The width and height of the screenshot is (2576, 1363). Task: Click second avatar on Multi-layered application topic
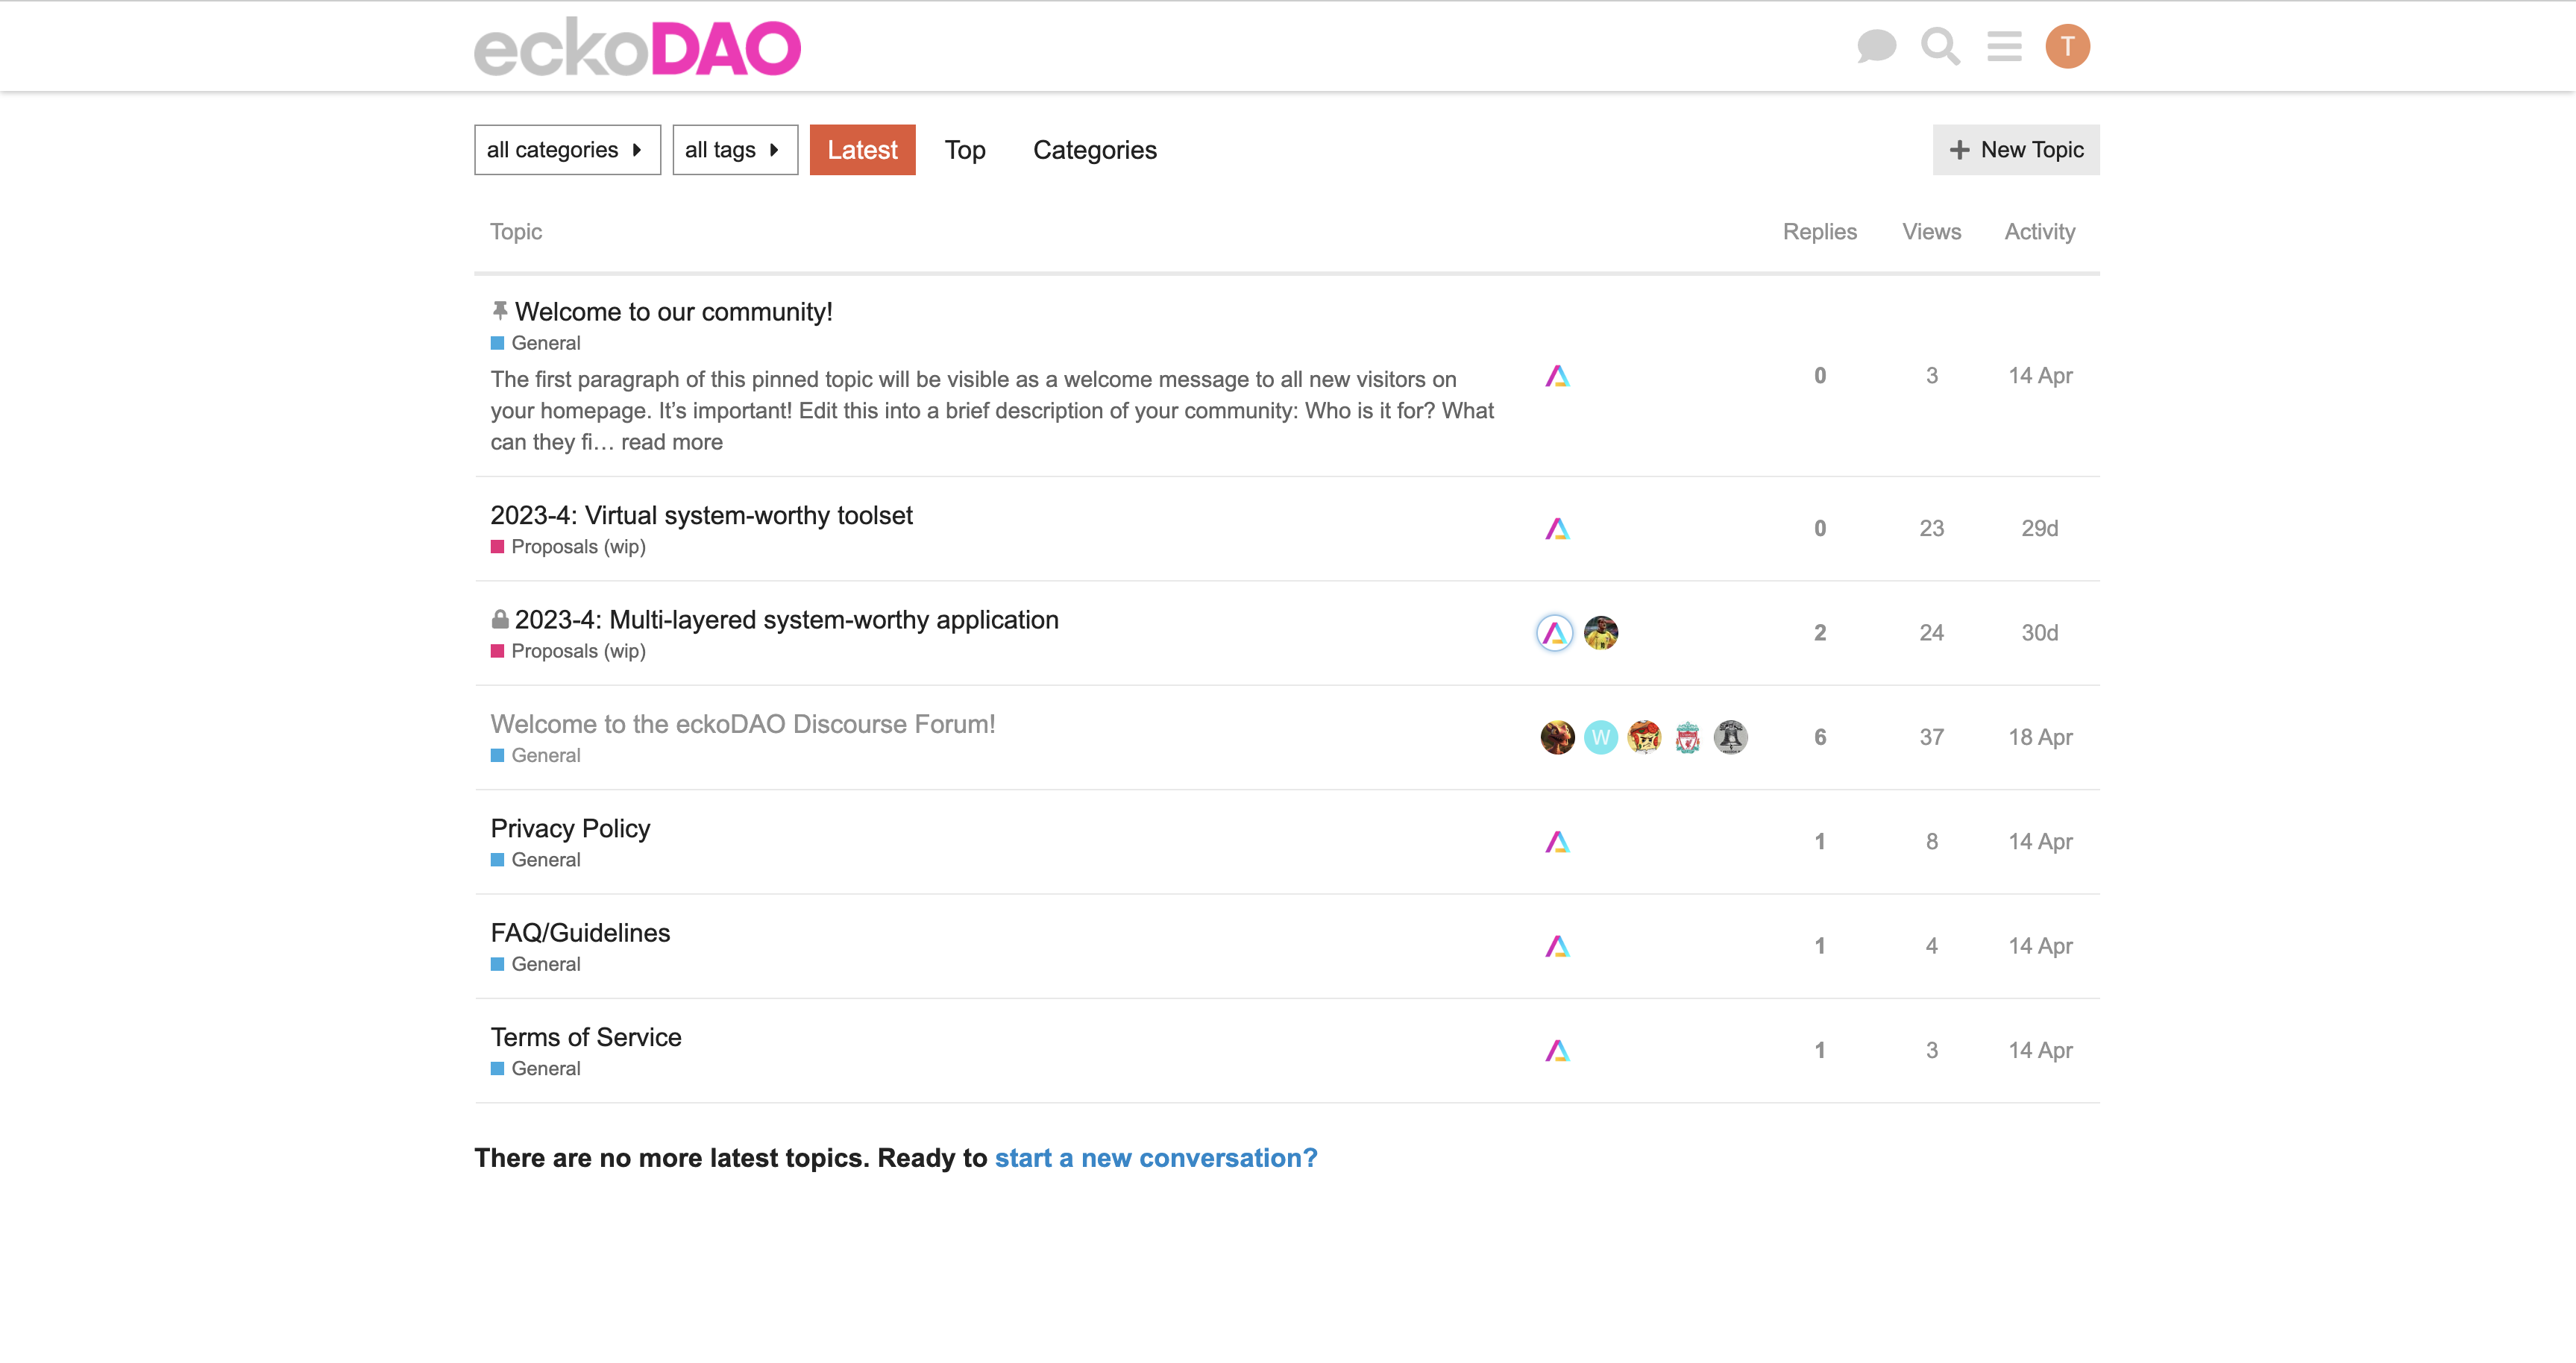pos(1600,633)
